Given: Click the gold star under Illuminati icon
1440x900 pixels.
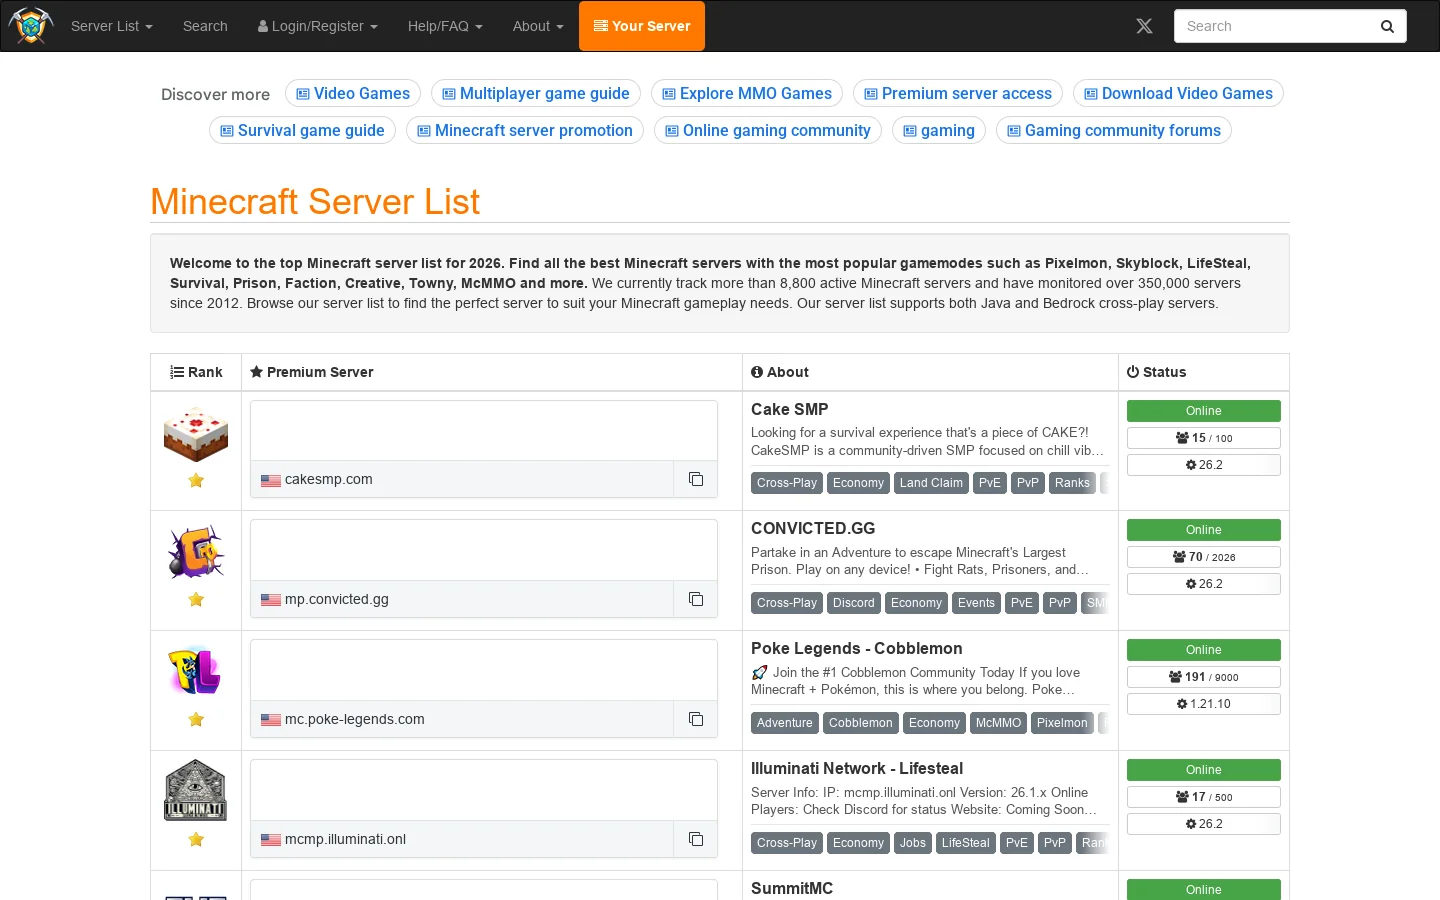Looking at the screenshot, I should pos(196,839).
